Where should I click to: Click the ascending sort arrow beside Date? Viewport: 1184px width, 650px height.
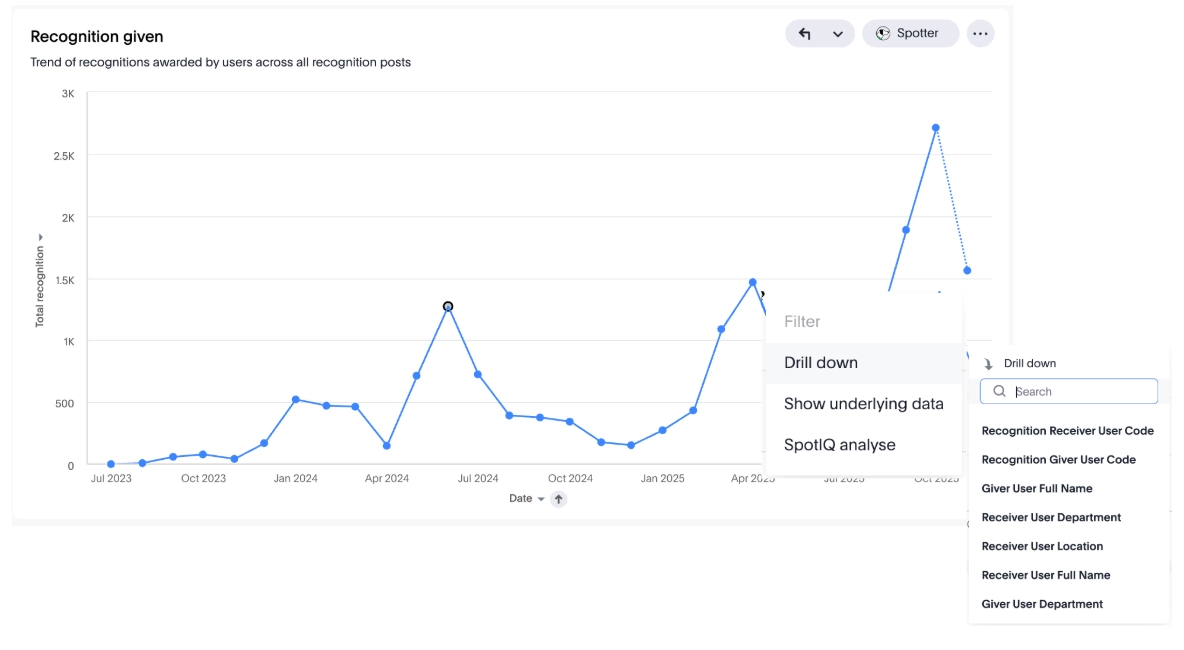click(559, 498)
